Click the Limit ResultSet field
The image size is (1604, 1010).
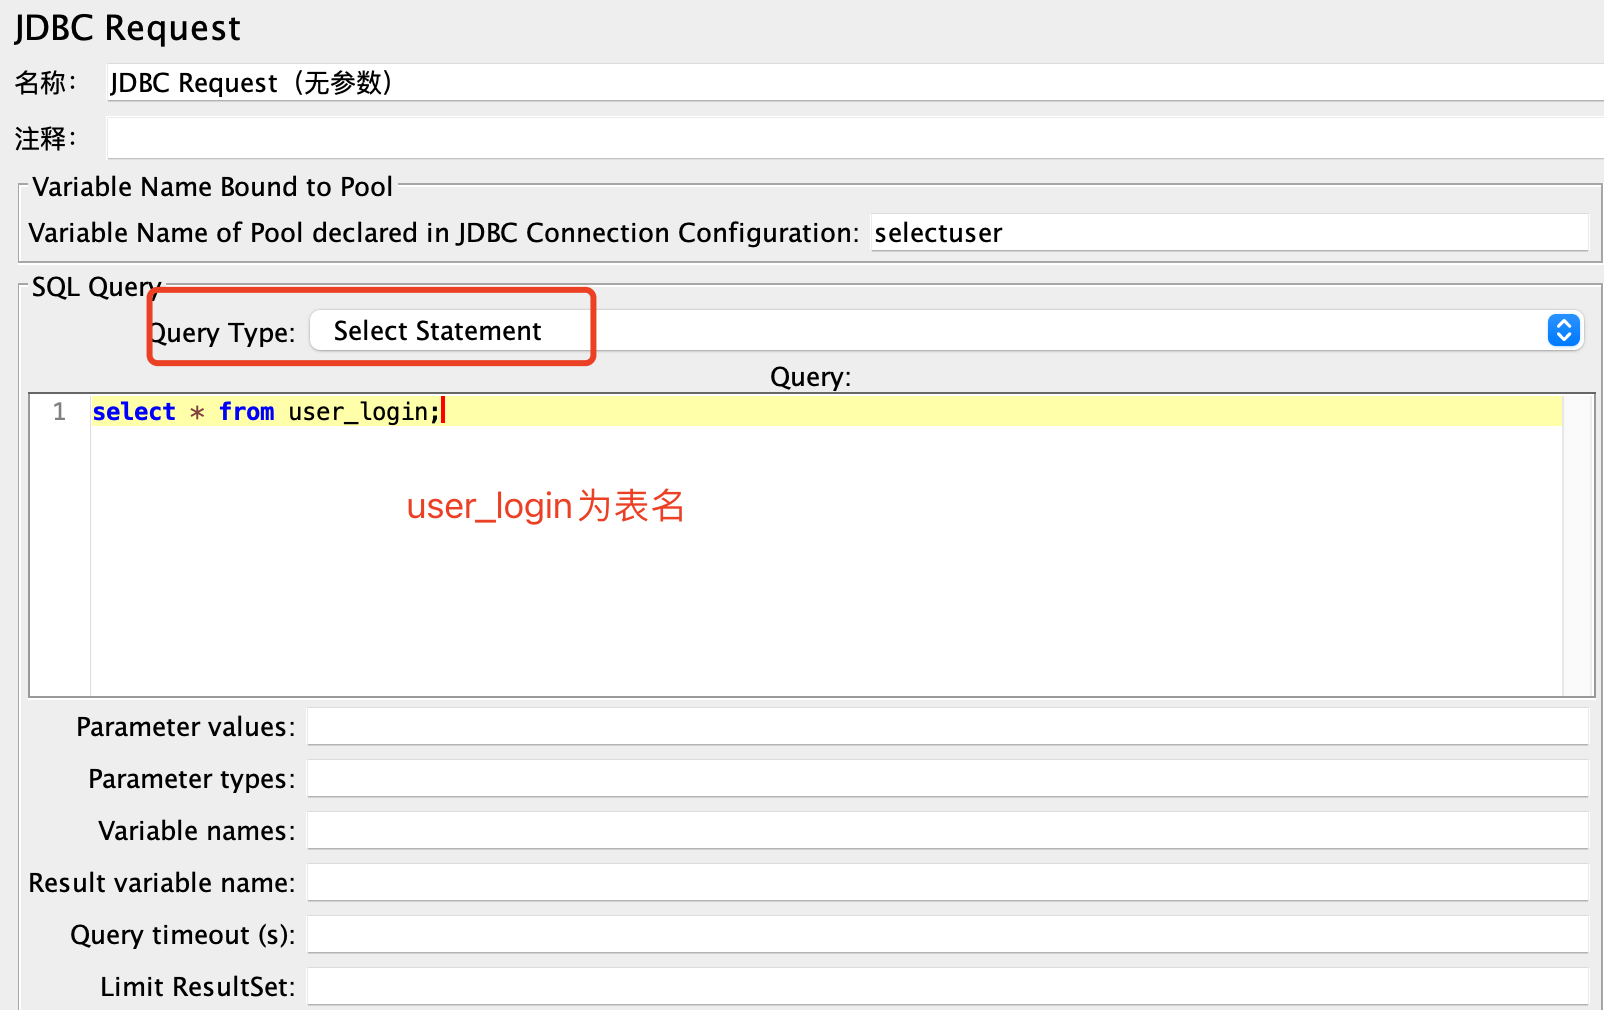click(x=946, y=987)
